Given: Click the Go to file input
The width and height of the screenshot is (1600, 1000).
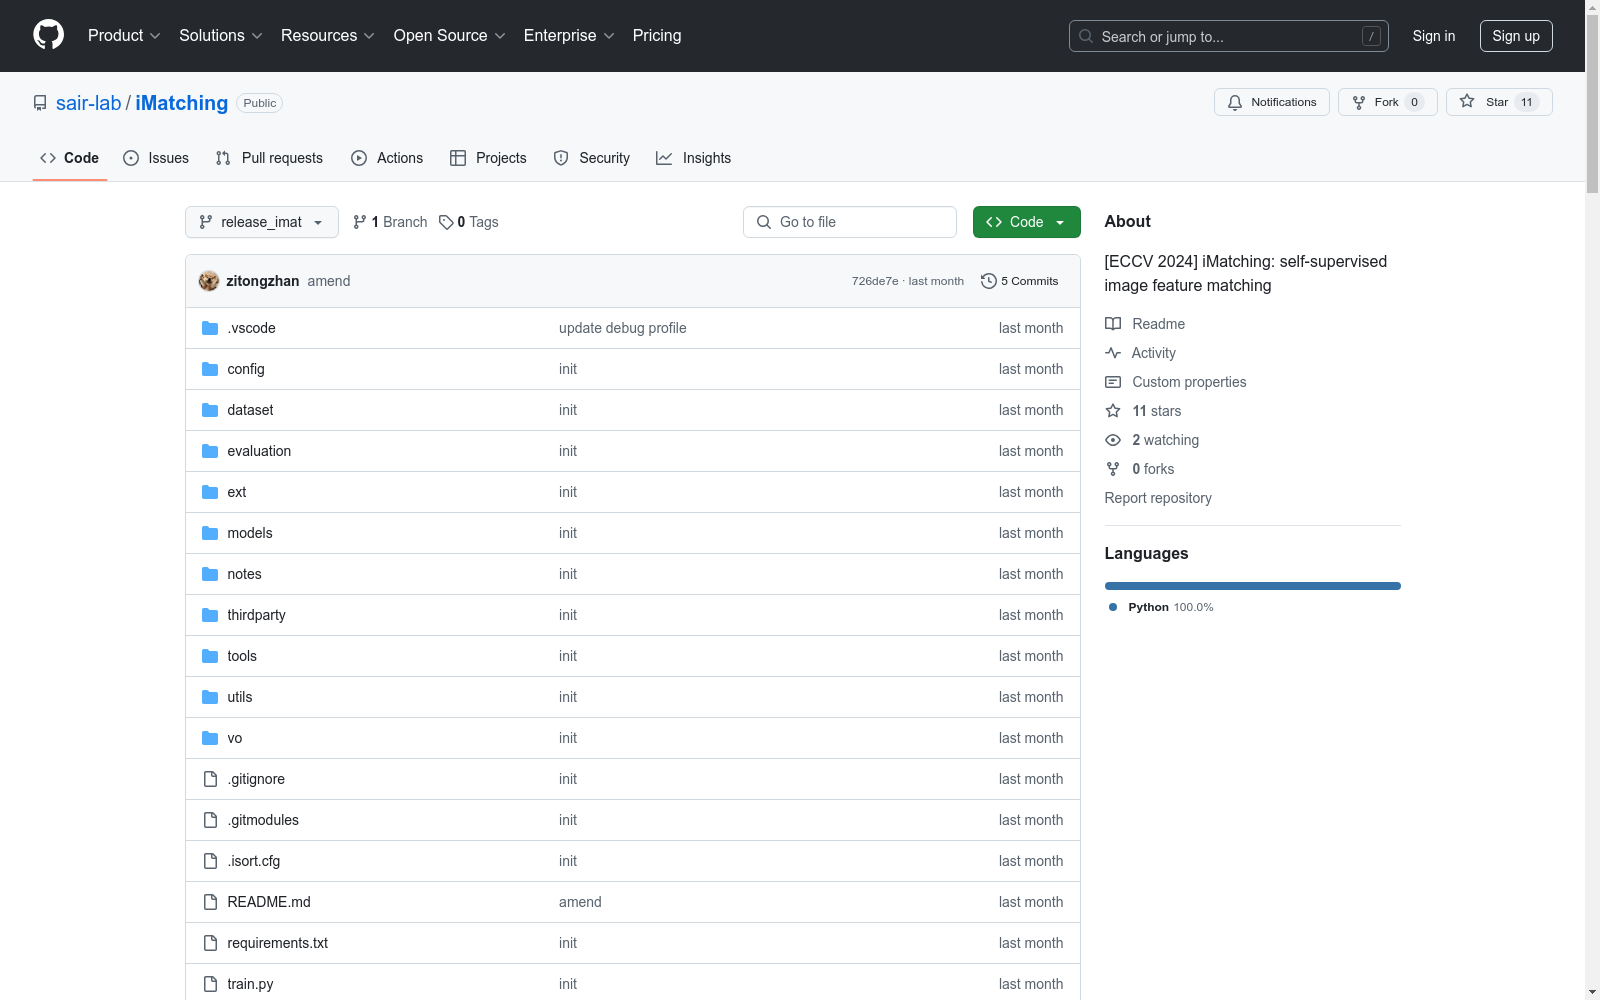Looking at the screenshot, I should pos(850,222).
